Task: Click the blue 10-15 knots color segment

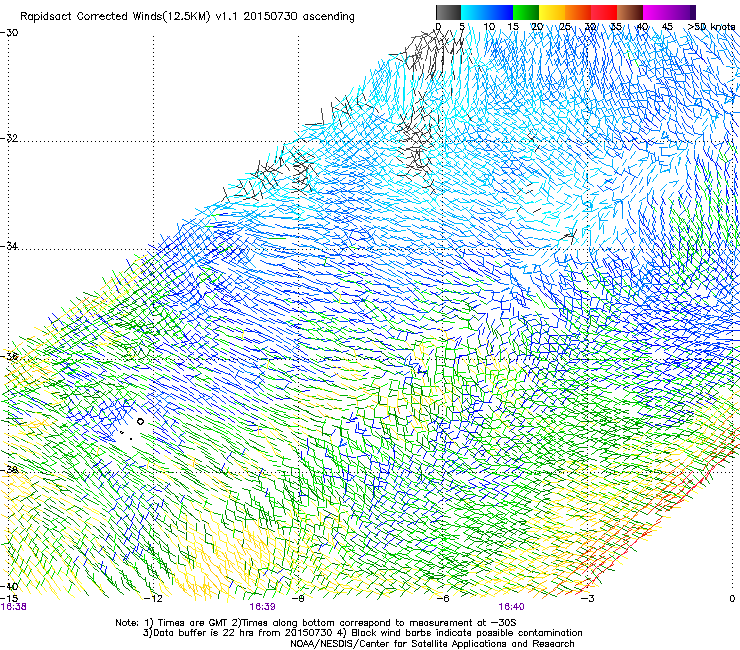Action: click(500, 12)
